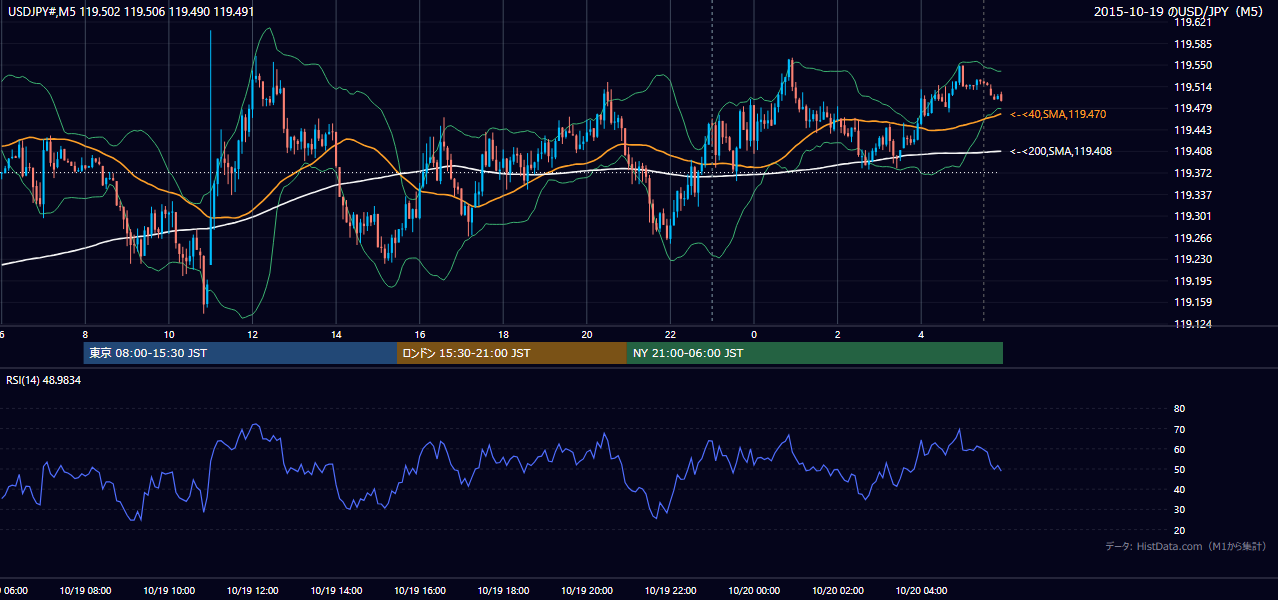Select the London 15:30-21:00 JST session bar

[512, 353]
